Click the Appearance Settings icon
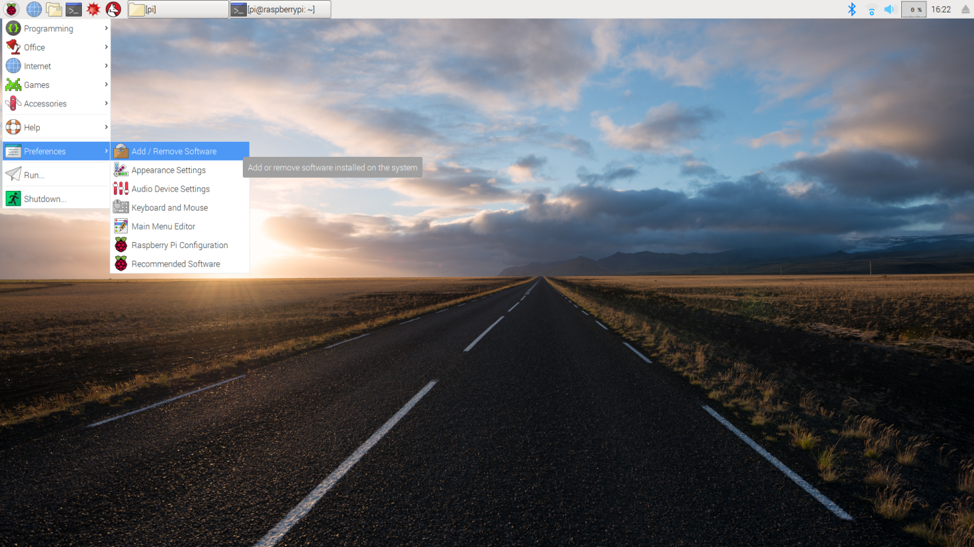 point(121,170)
